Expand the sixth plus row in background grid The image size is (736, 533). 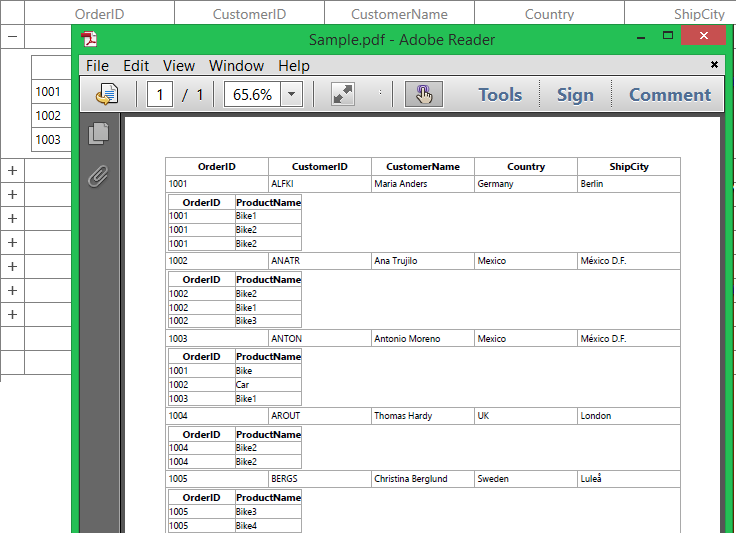[x=13, y=290]
